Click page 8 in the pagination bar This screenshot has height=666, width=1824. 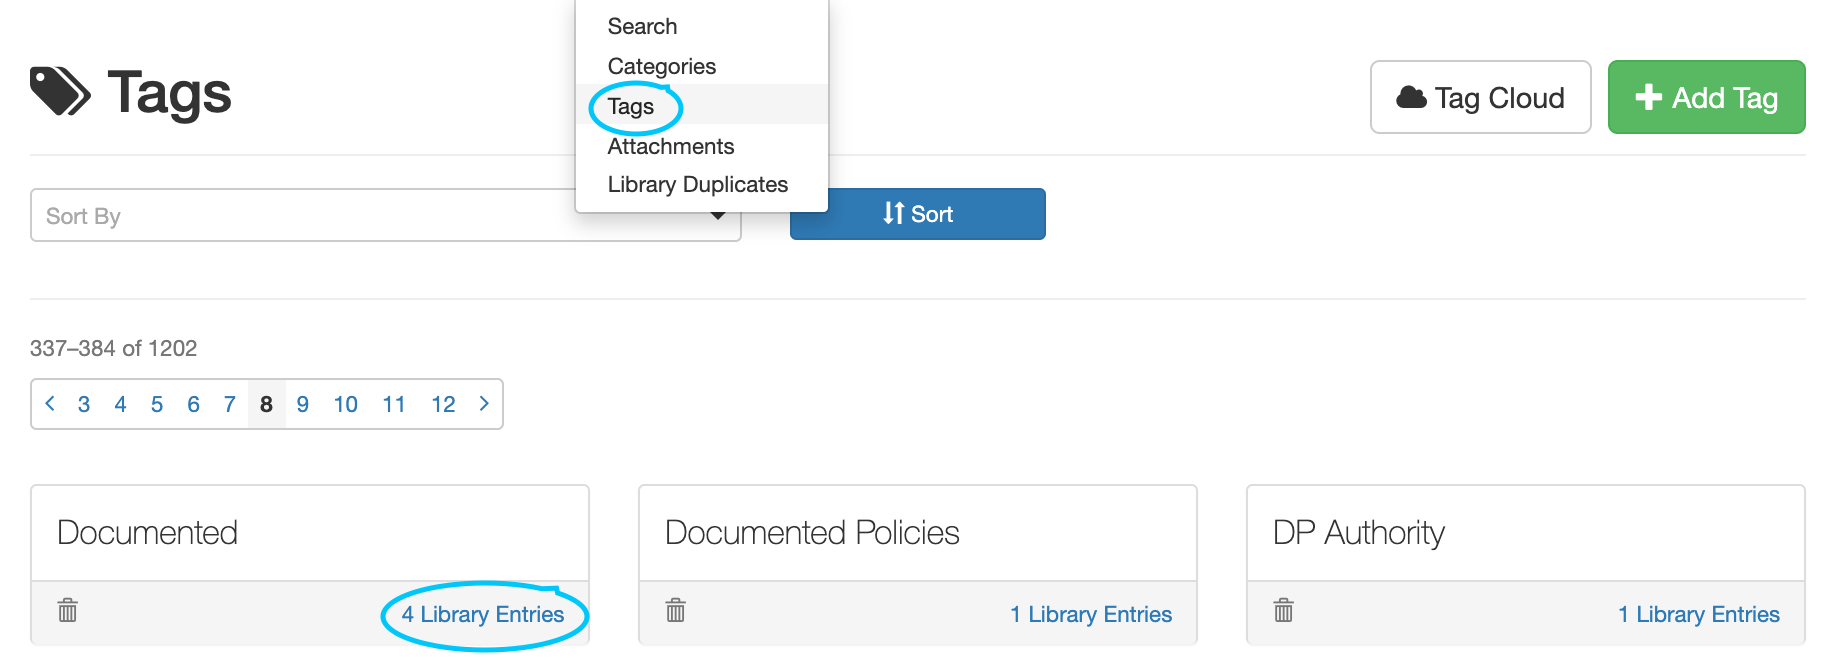coord(266,404)
